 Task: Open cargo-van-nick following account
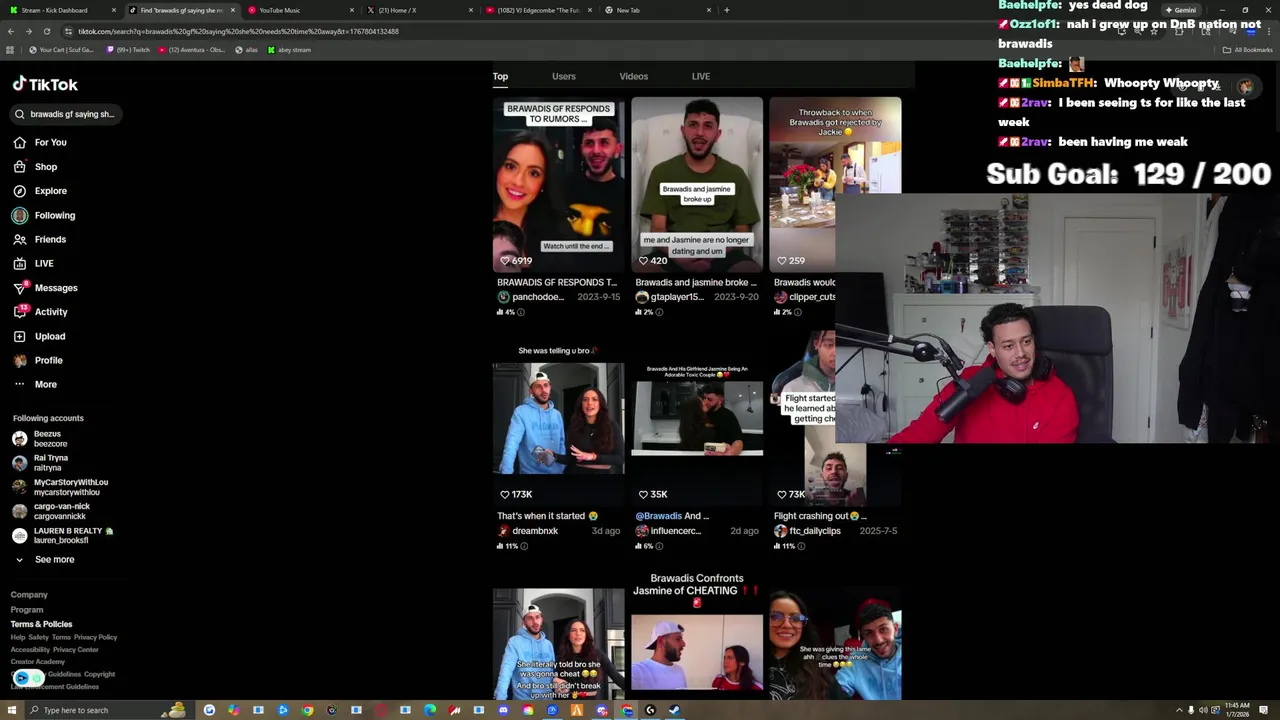click(50, 511)
